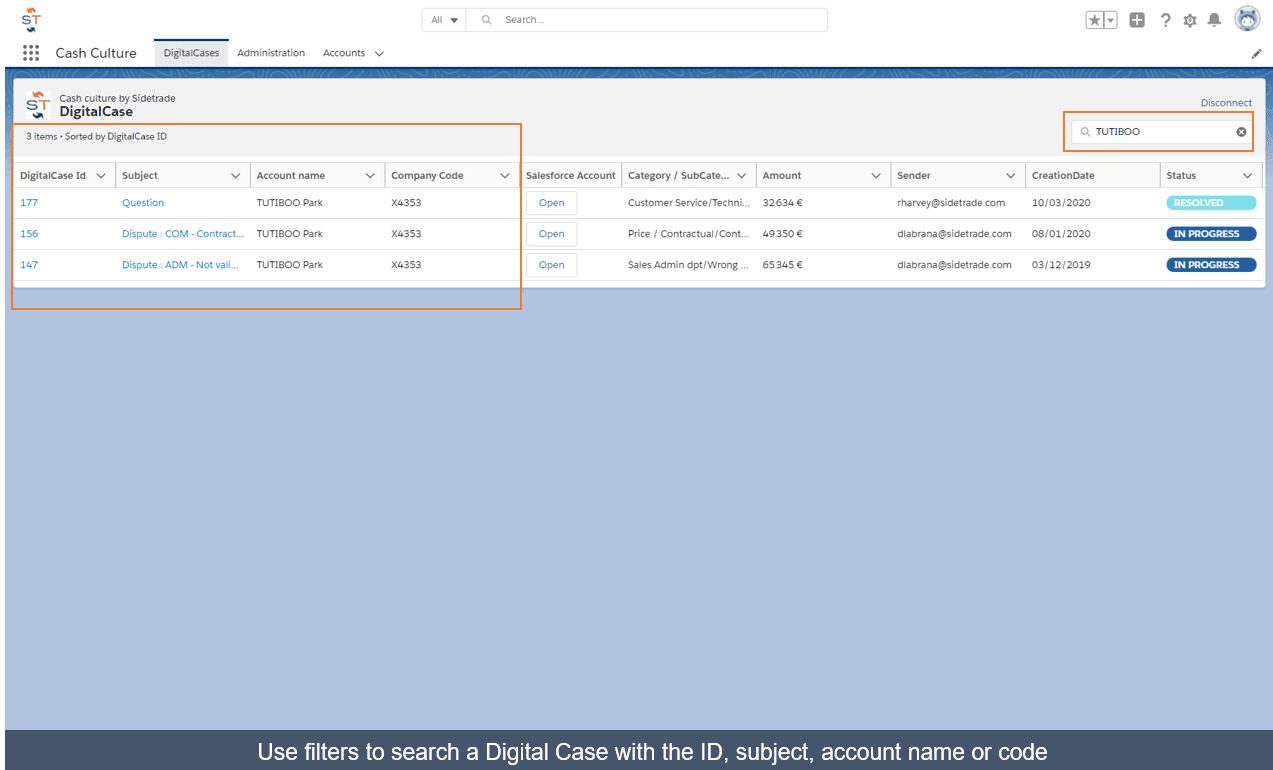Open the Dispute : COM - Contract subject

183,234
